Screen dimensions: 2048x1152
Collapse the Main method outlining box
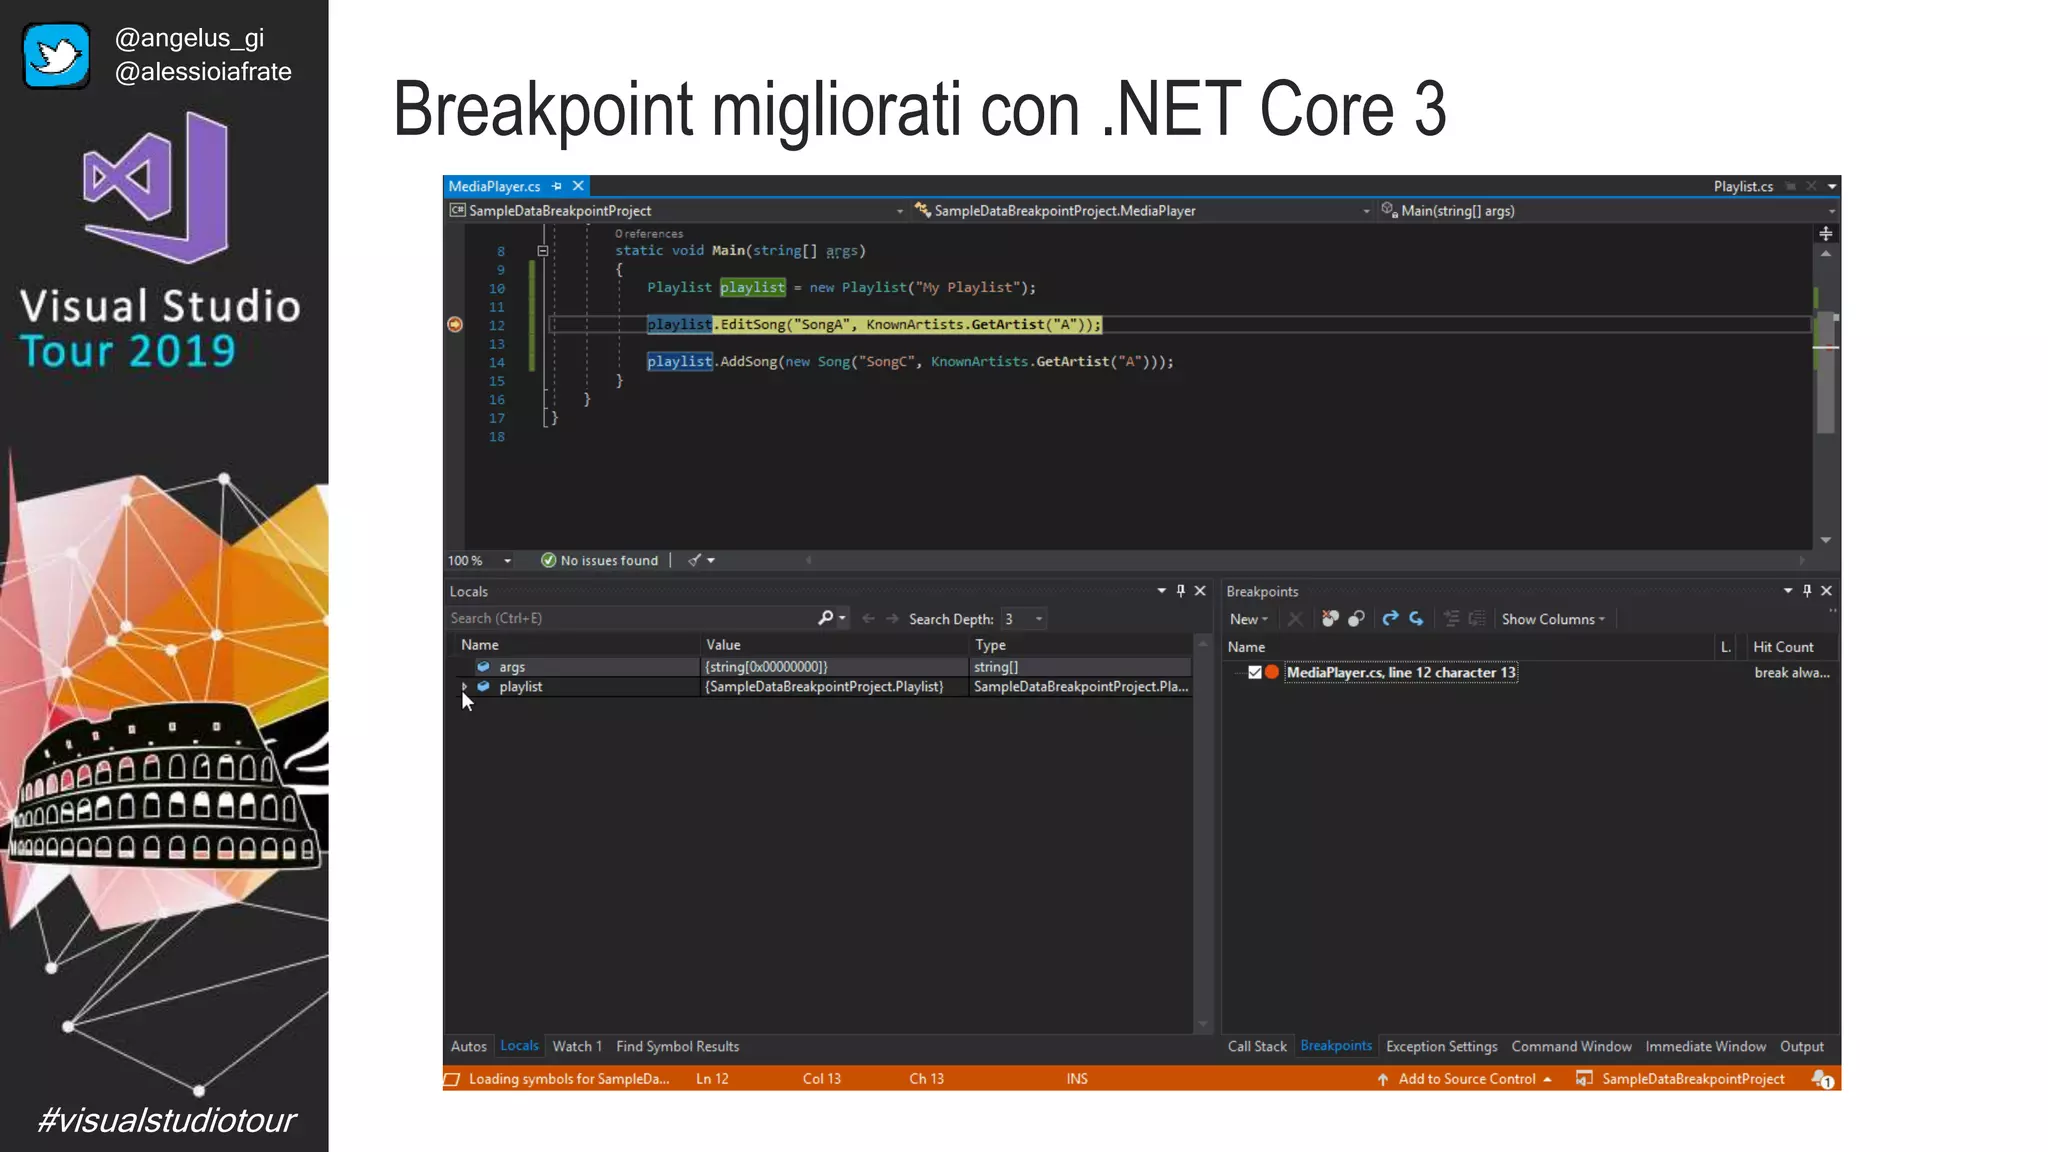[543, 251]
